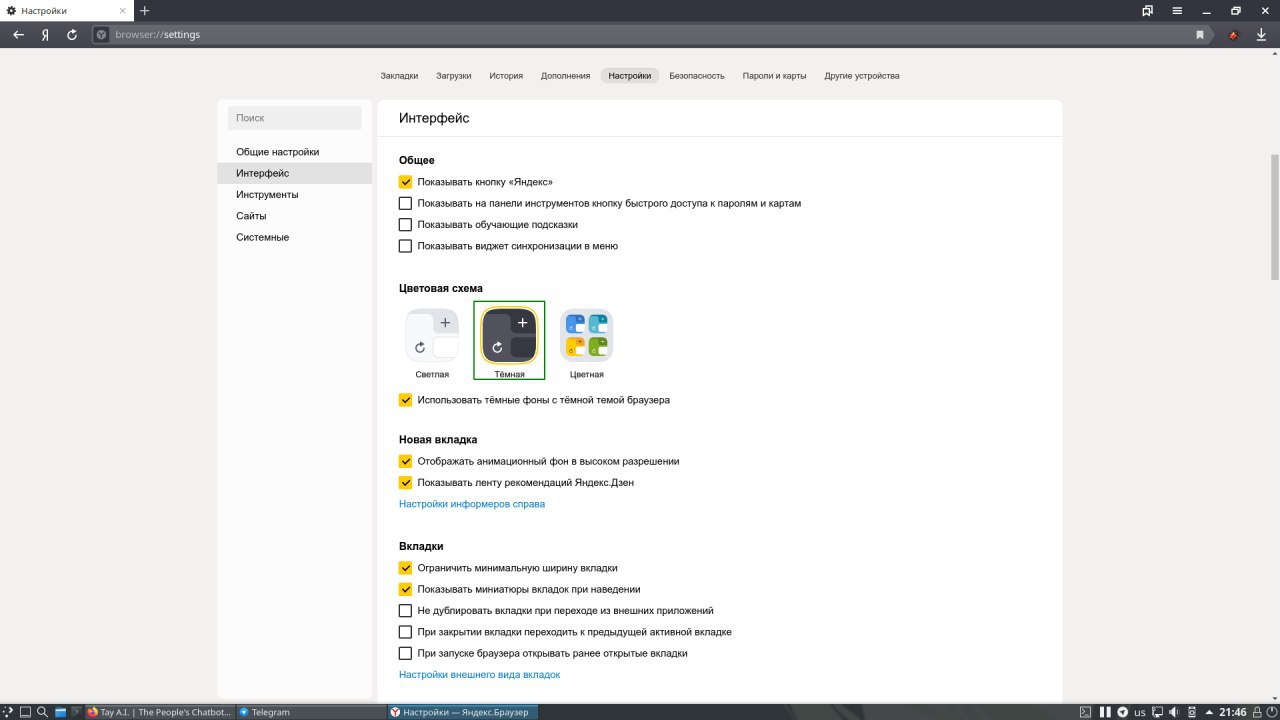Click the site info icon in address bar

pyautogui.click(x=101, y=34)
